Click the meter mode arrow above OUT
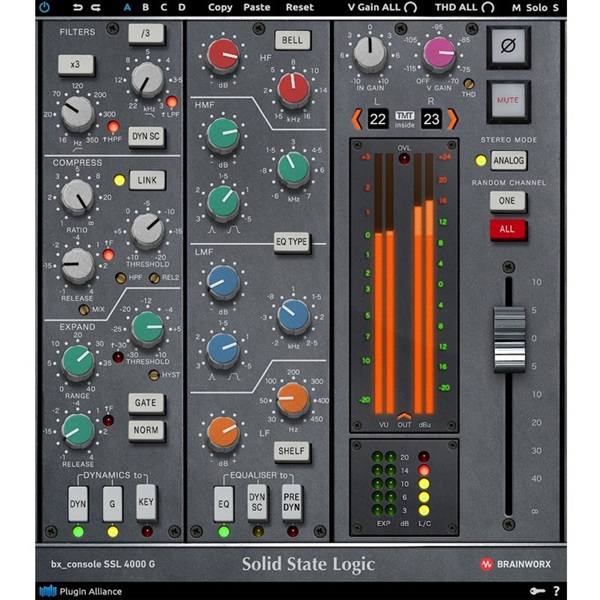This screenshot has height=600, width=600. 404,416
